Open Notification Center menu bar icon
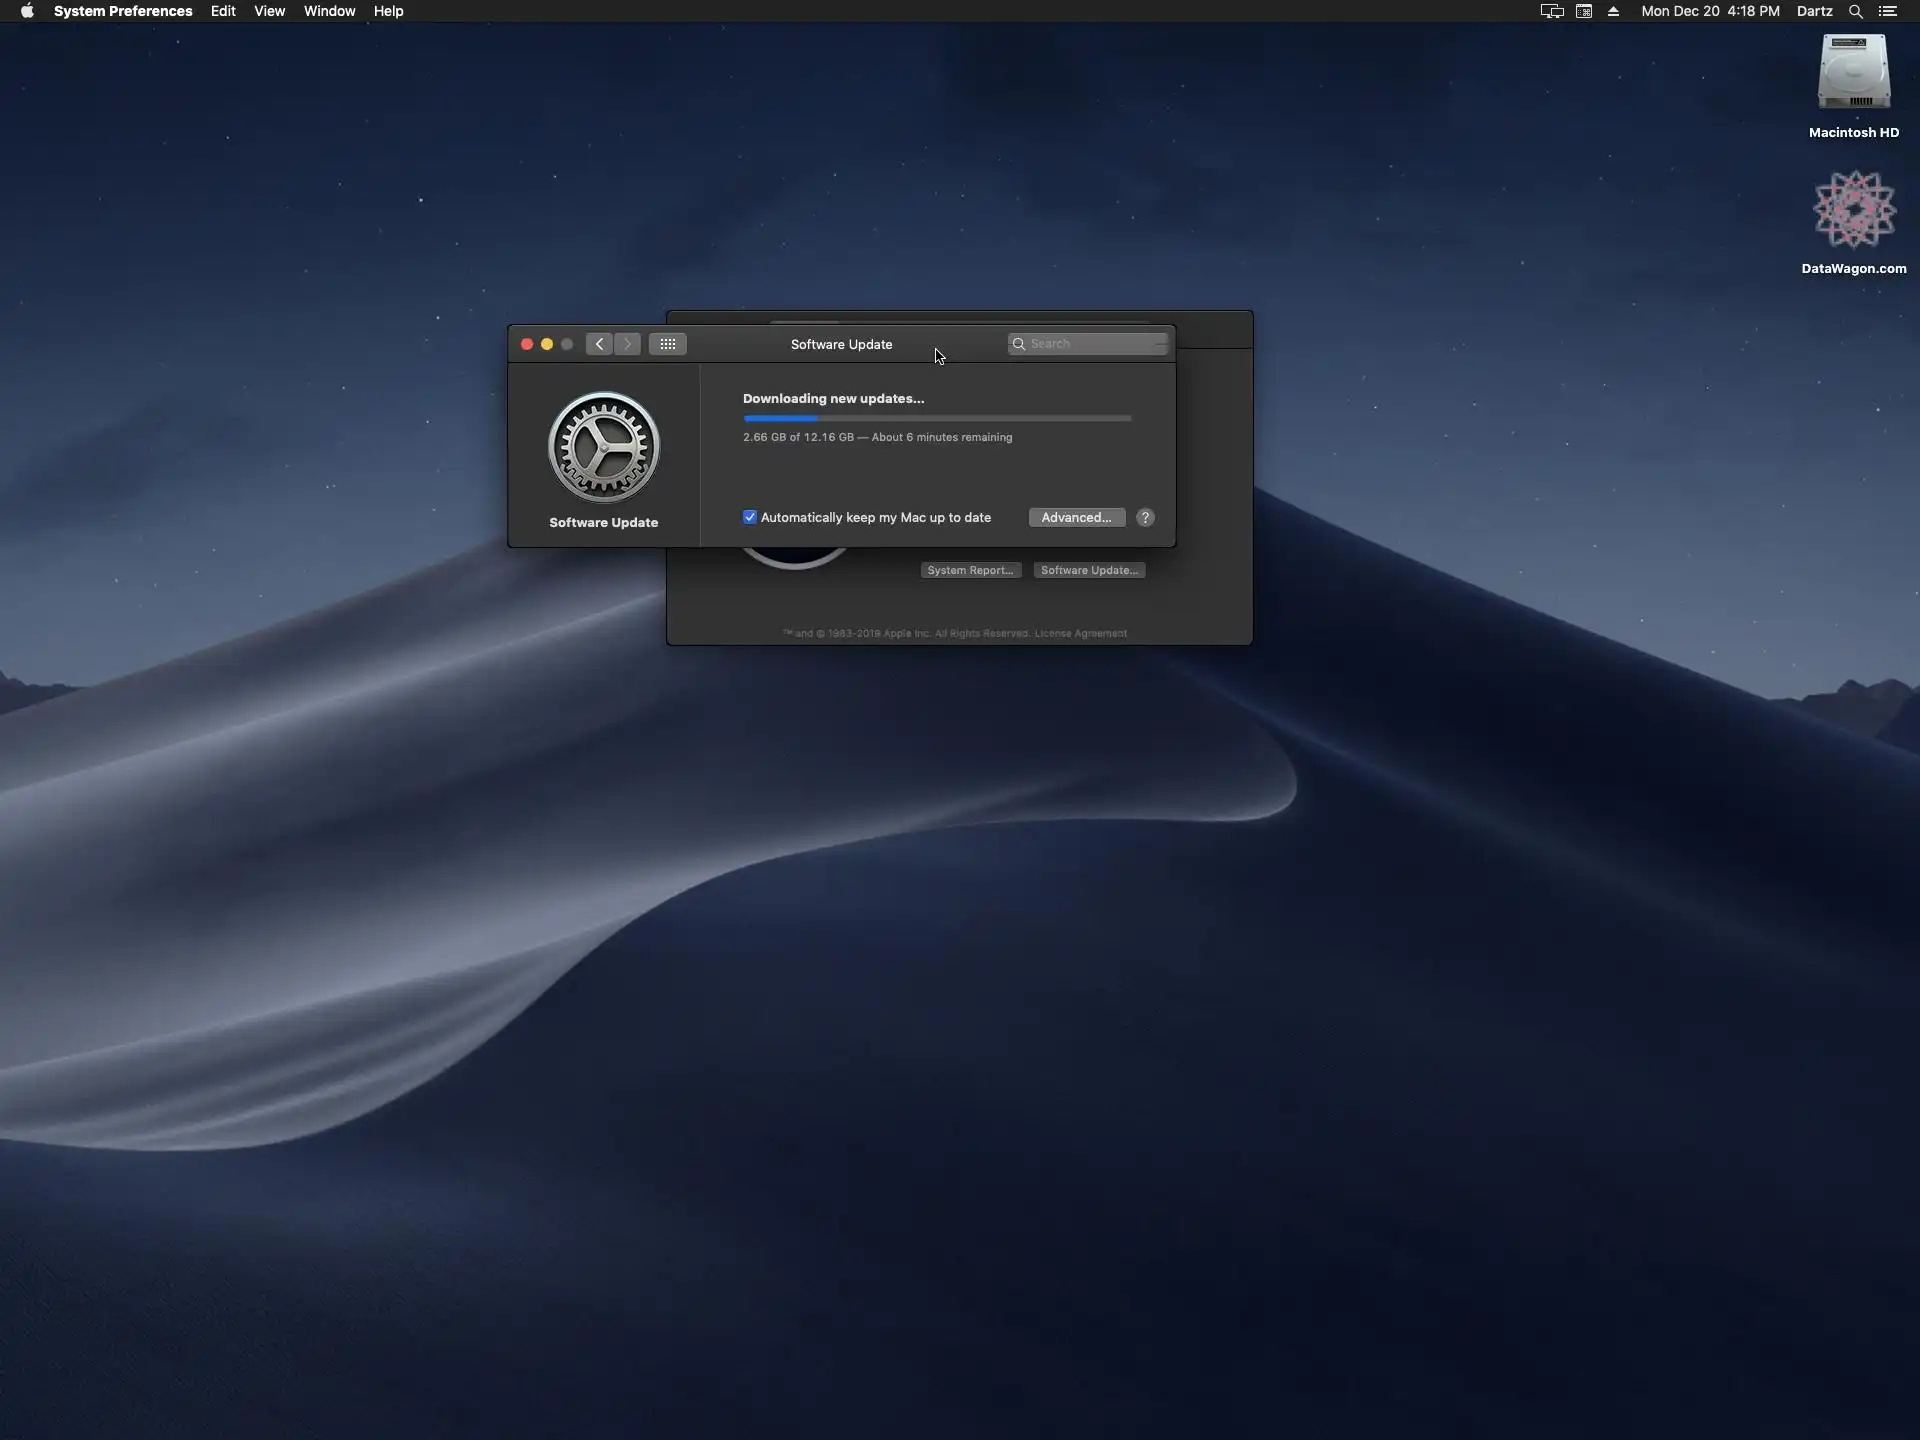This screenshot has width=1920, height=1440. 1888,11
